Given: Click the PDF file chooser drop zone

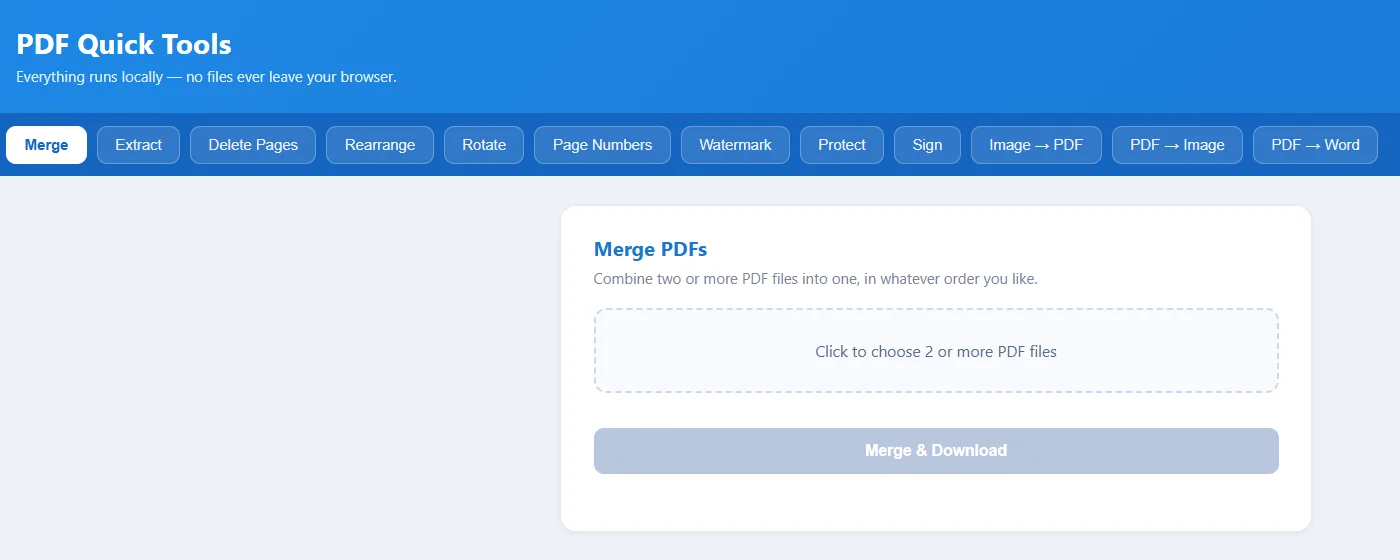Looking at the screenshot, I should [936, 351].
